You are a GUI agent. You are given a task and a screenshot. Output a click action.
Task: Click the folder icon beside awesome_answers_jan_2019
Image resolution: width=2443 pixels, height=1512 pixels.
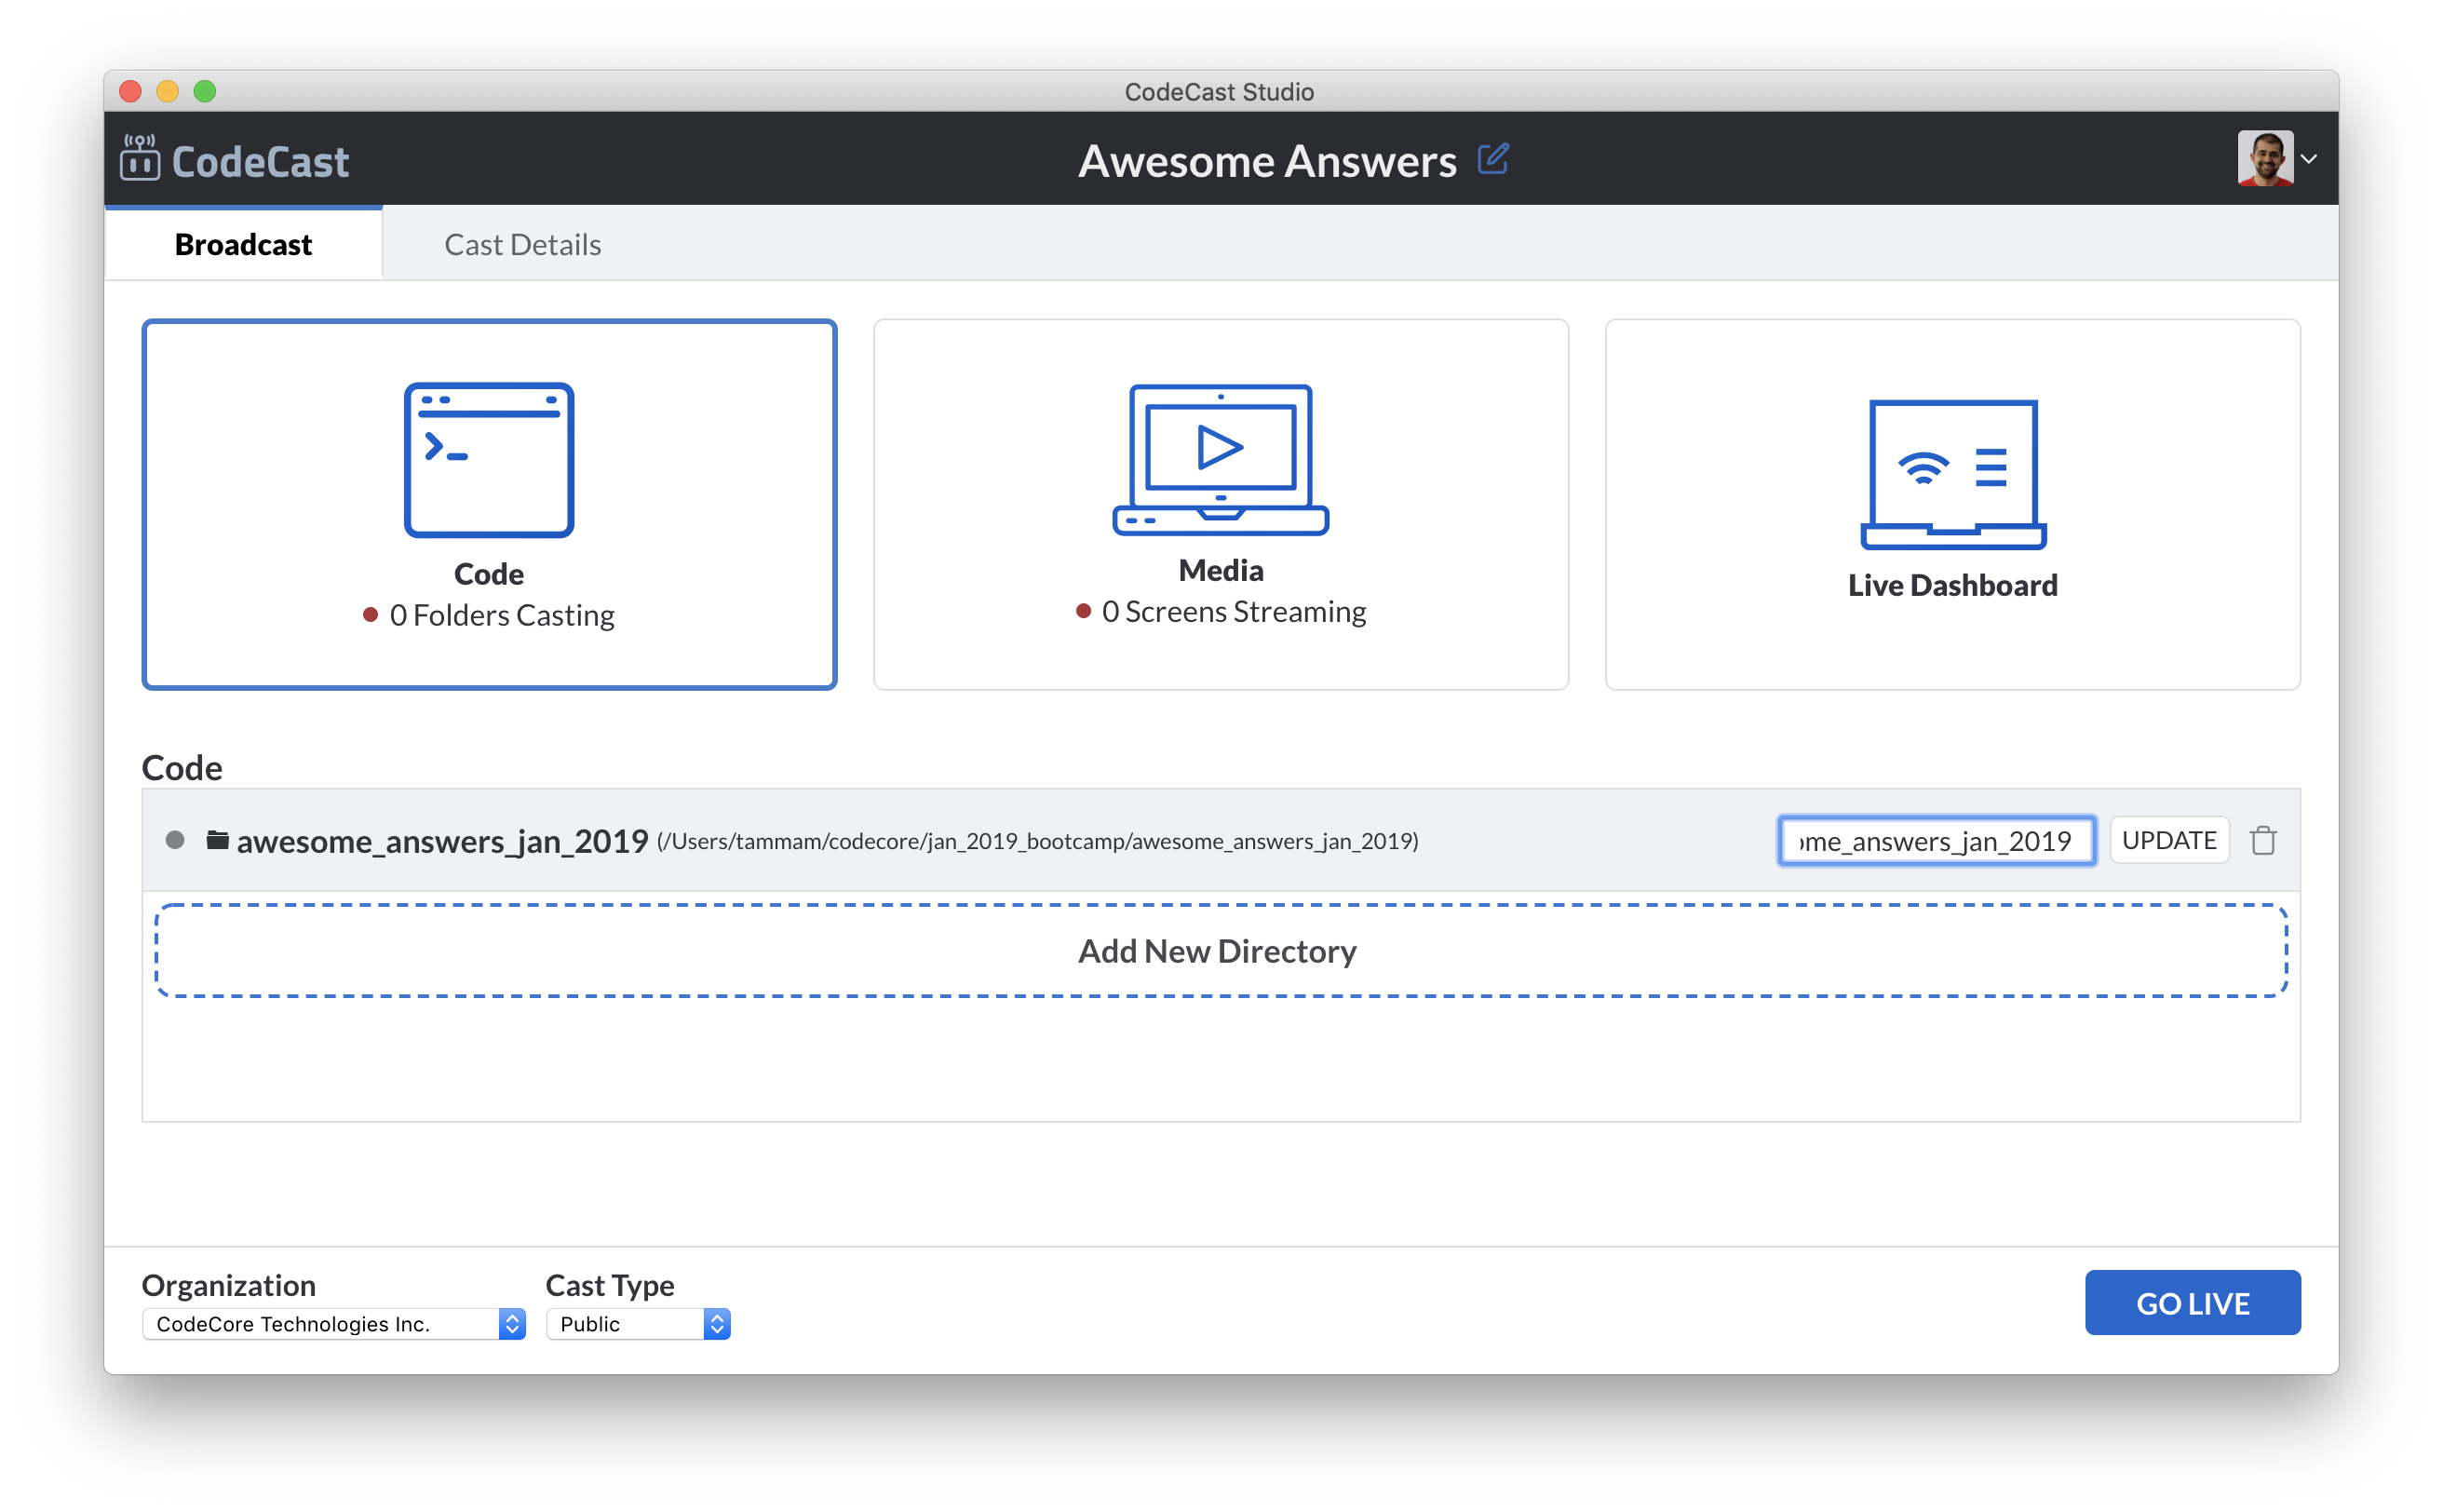tap(217, 839)
